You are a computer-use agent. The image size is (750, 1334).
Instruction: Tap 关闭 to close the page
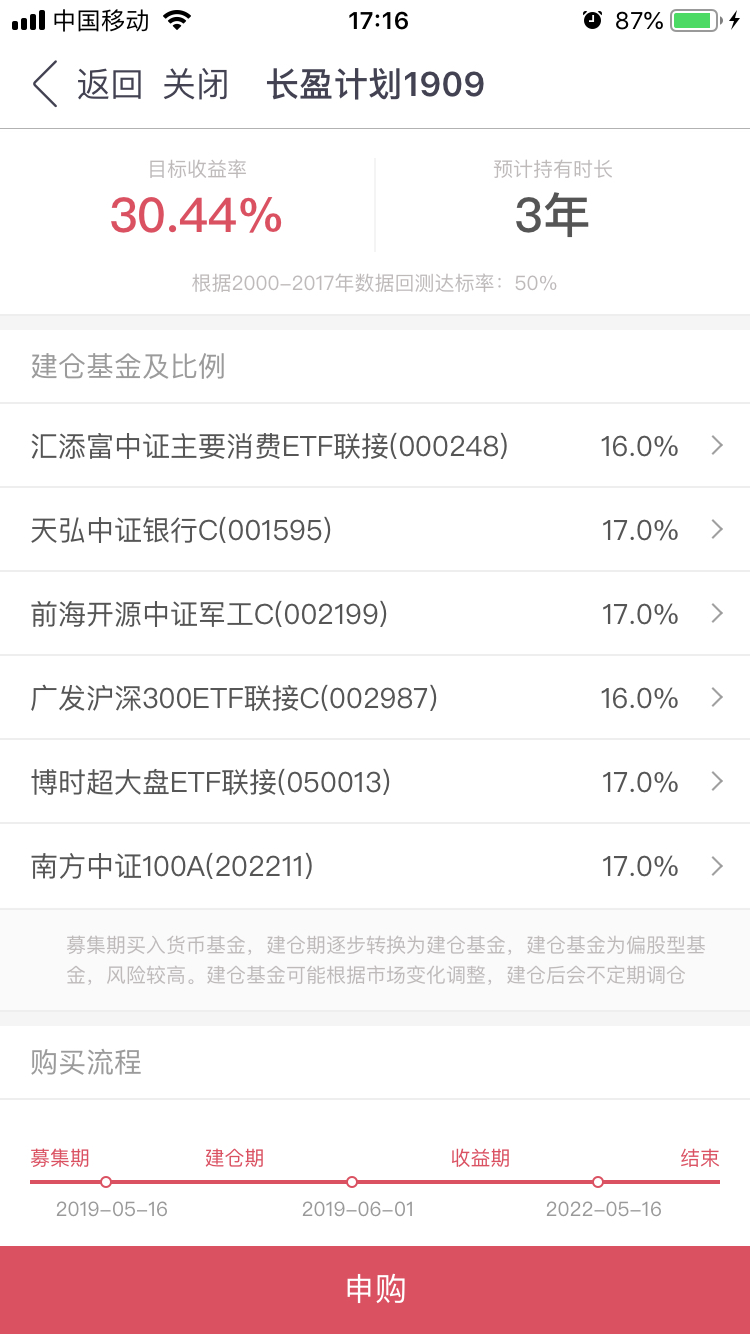196,85
